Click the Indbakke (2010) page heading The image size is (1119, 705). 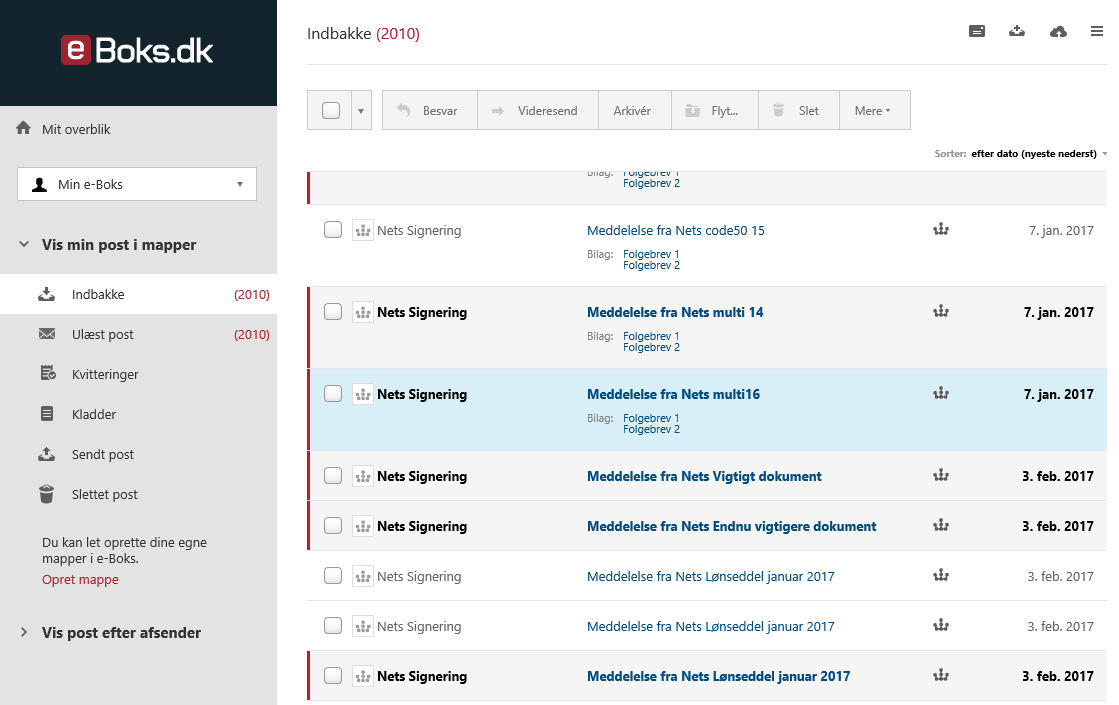[363, 34]
